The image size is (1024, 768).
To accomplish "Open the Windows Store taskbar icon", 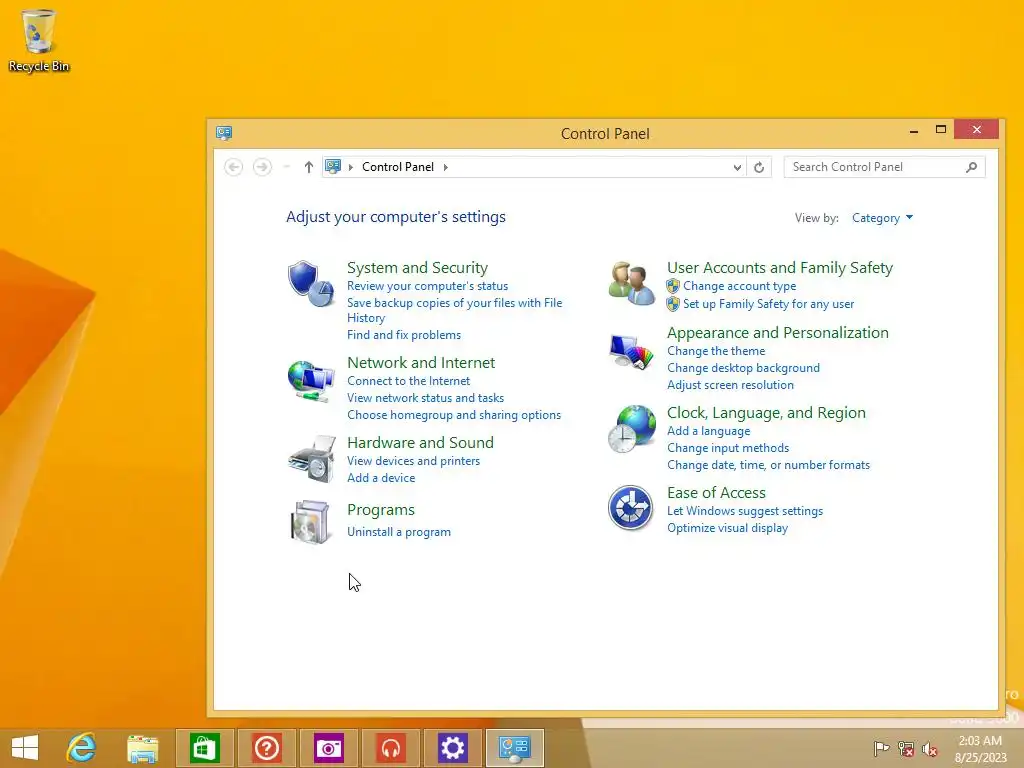I will click(x=204, y=748).
